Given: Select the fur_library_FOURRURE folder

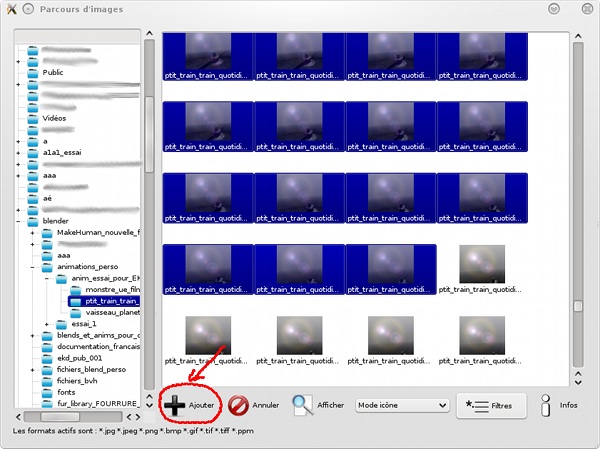Looking at the screenshot, I should click(98, 403).
